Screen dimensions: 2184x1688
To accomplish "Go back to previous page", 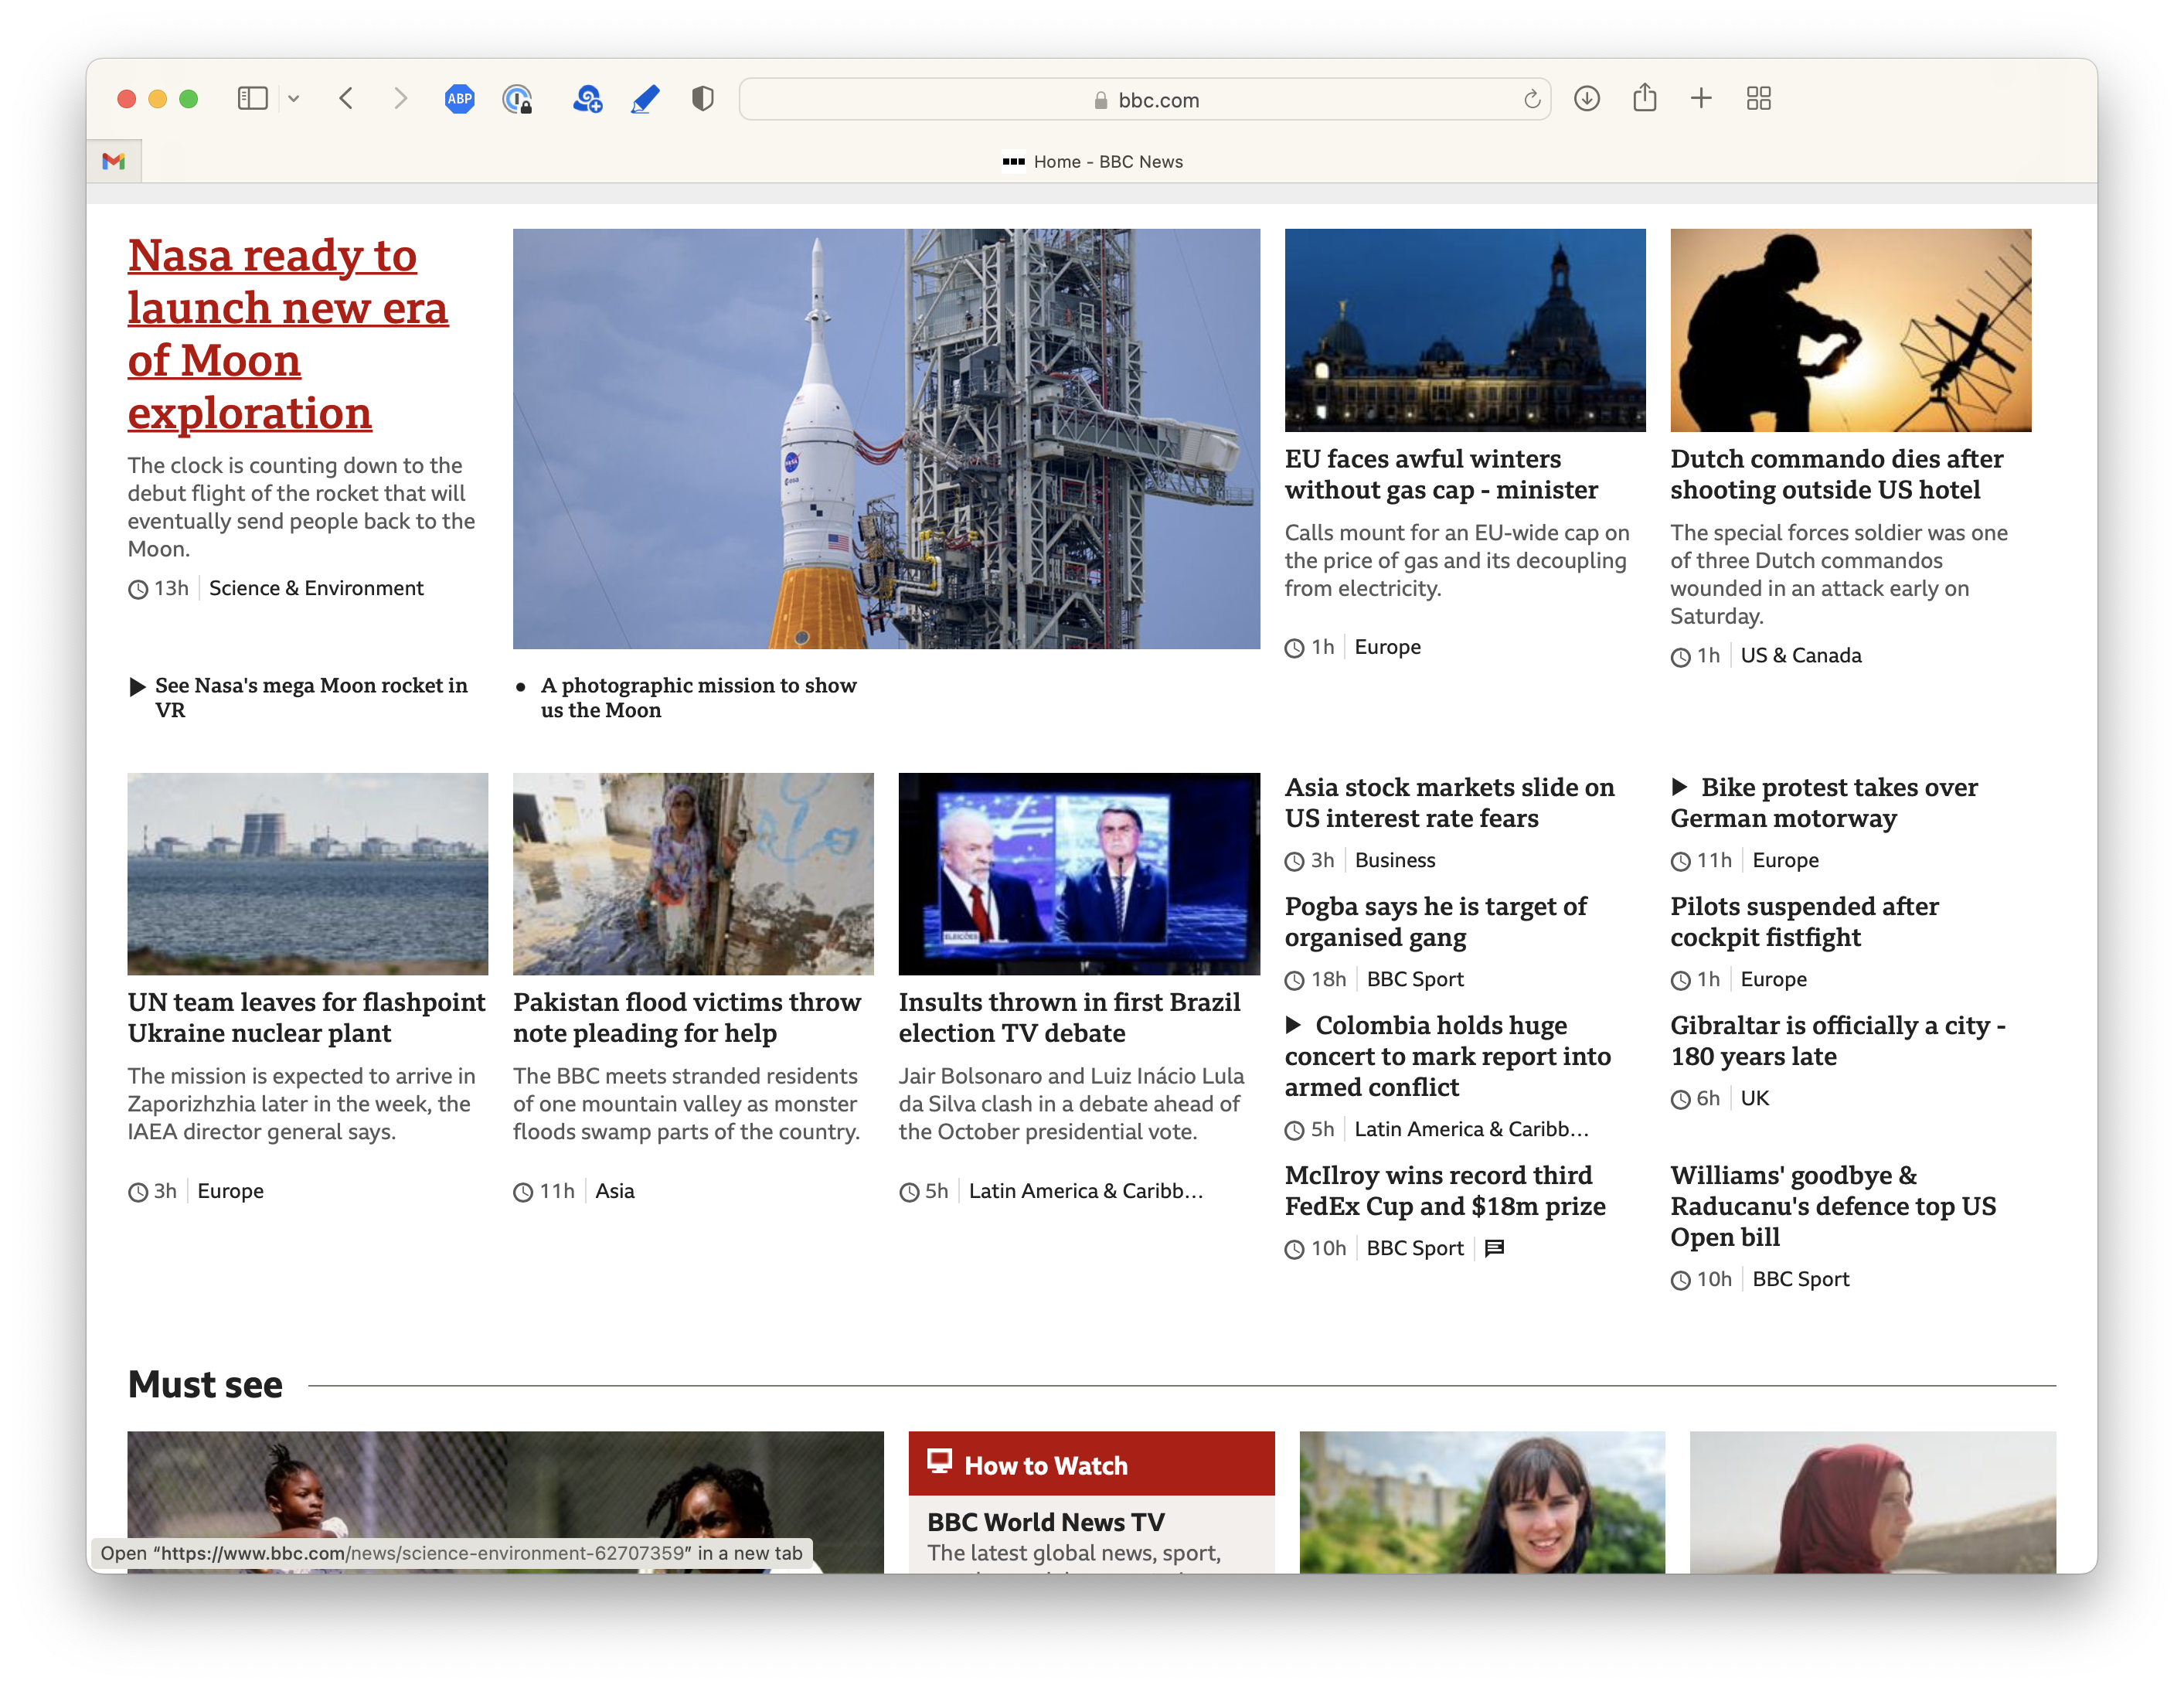I will click(346, 99).
